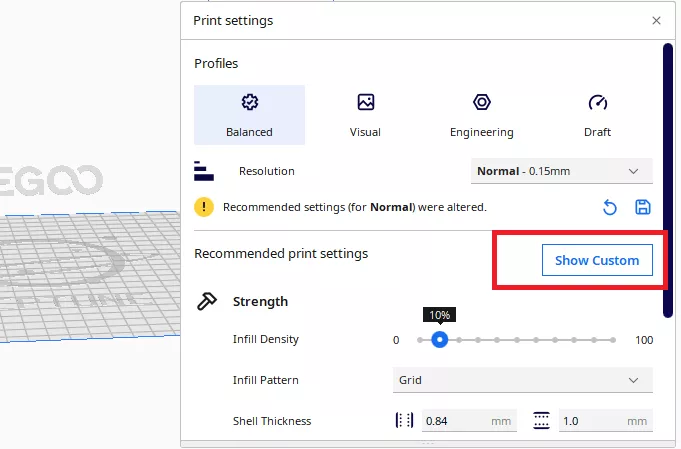Click the yellow warning exclamation icon
Screen dimensions: 681x449
pos(204,207)
